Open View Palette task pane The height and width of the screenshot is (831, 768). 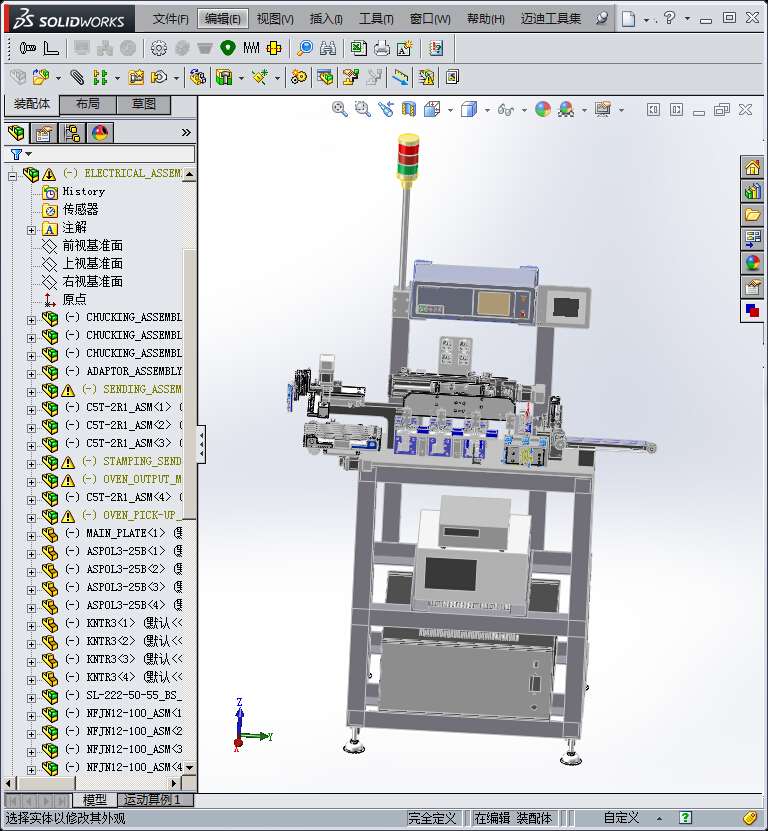click(753, 238)
